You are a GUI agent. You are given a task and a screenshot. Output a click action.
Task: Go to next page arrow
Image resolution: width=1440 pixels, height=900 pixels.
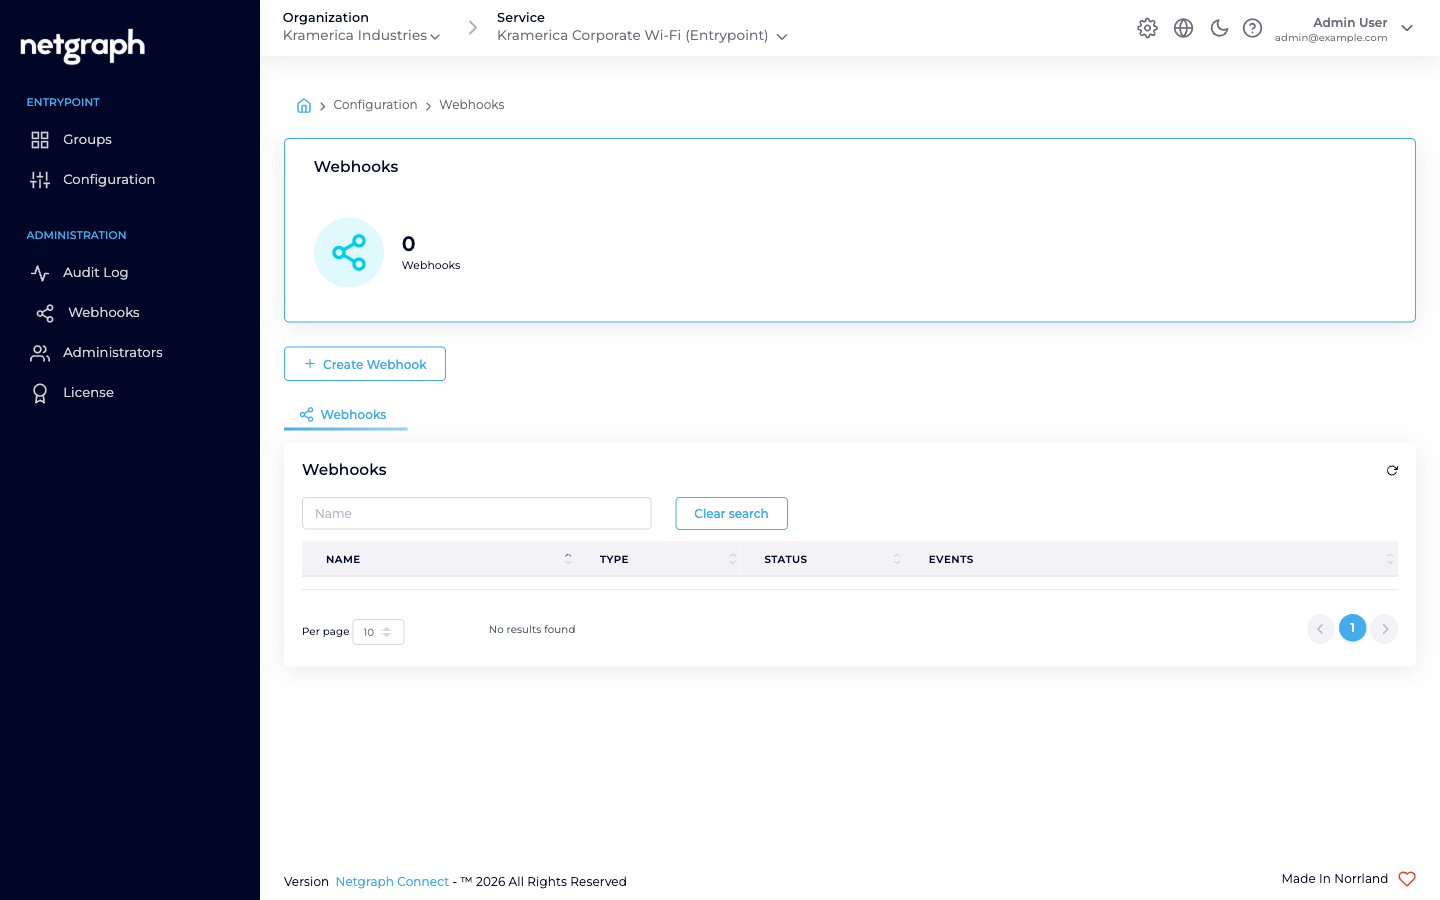point(1385,629)
